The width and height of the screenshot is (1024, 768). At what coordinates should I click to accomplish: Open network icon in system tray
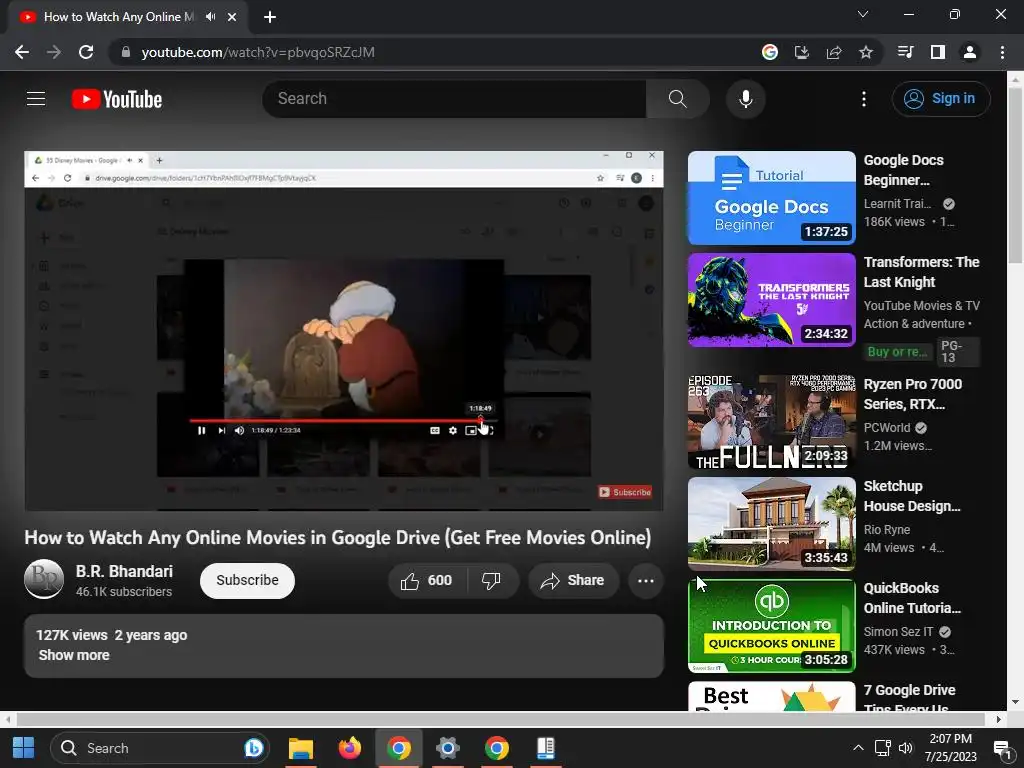882,748
